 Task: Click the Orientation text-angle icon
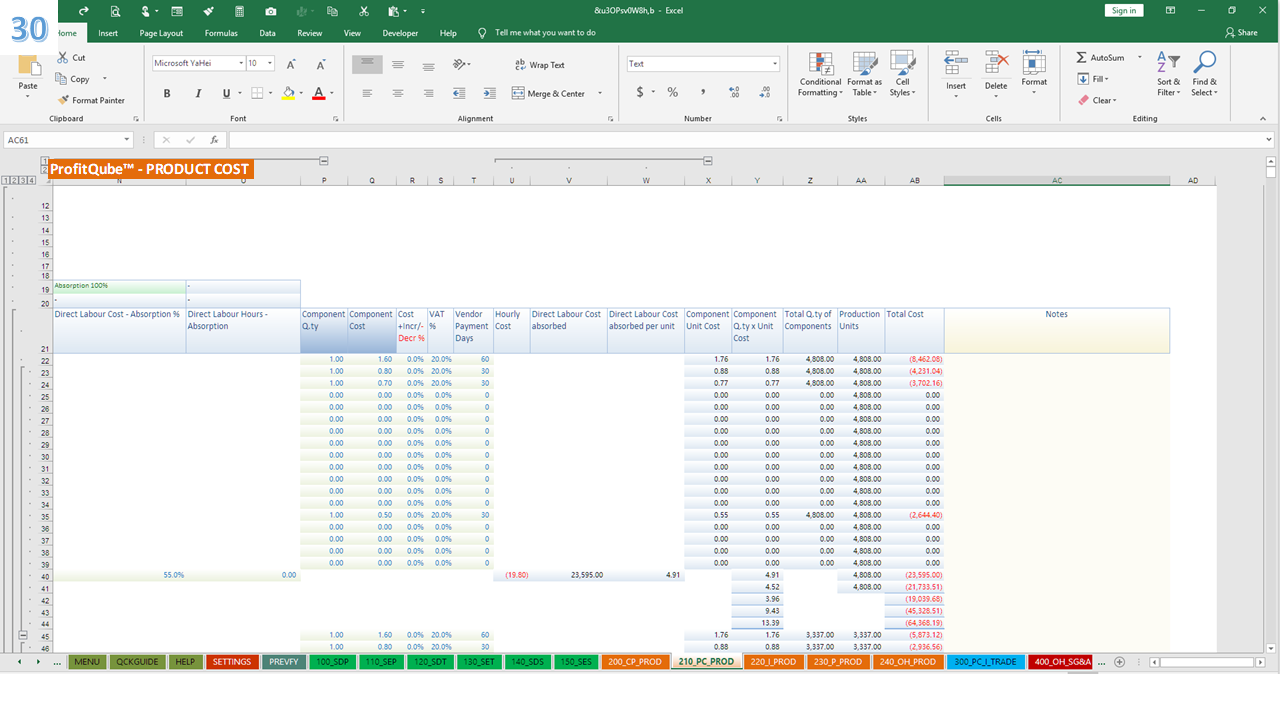460,64
